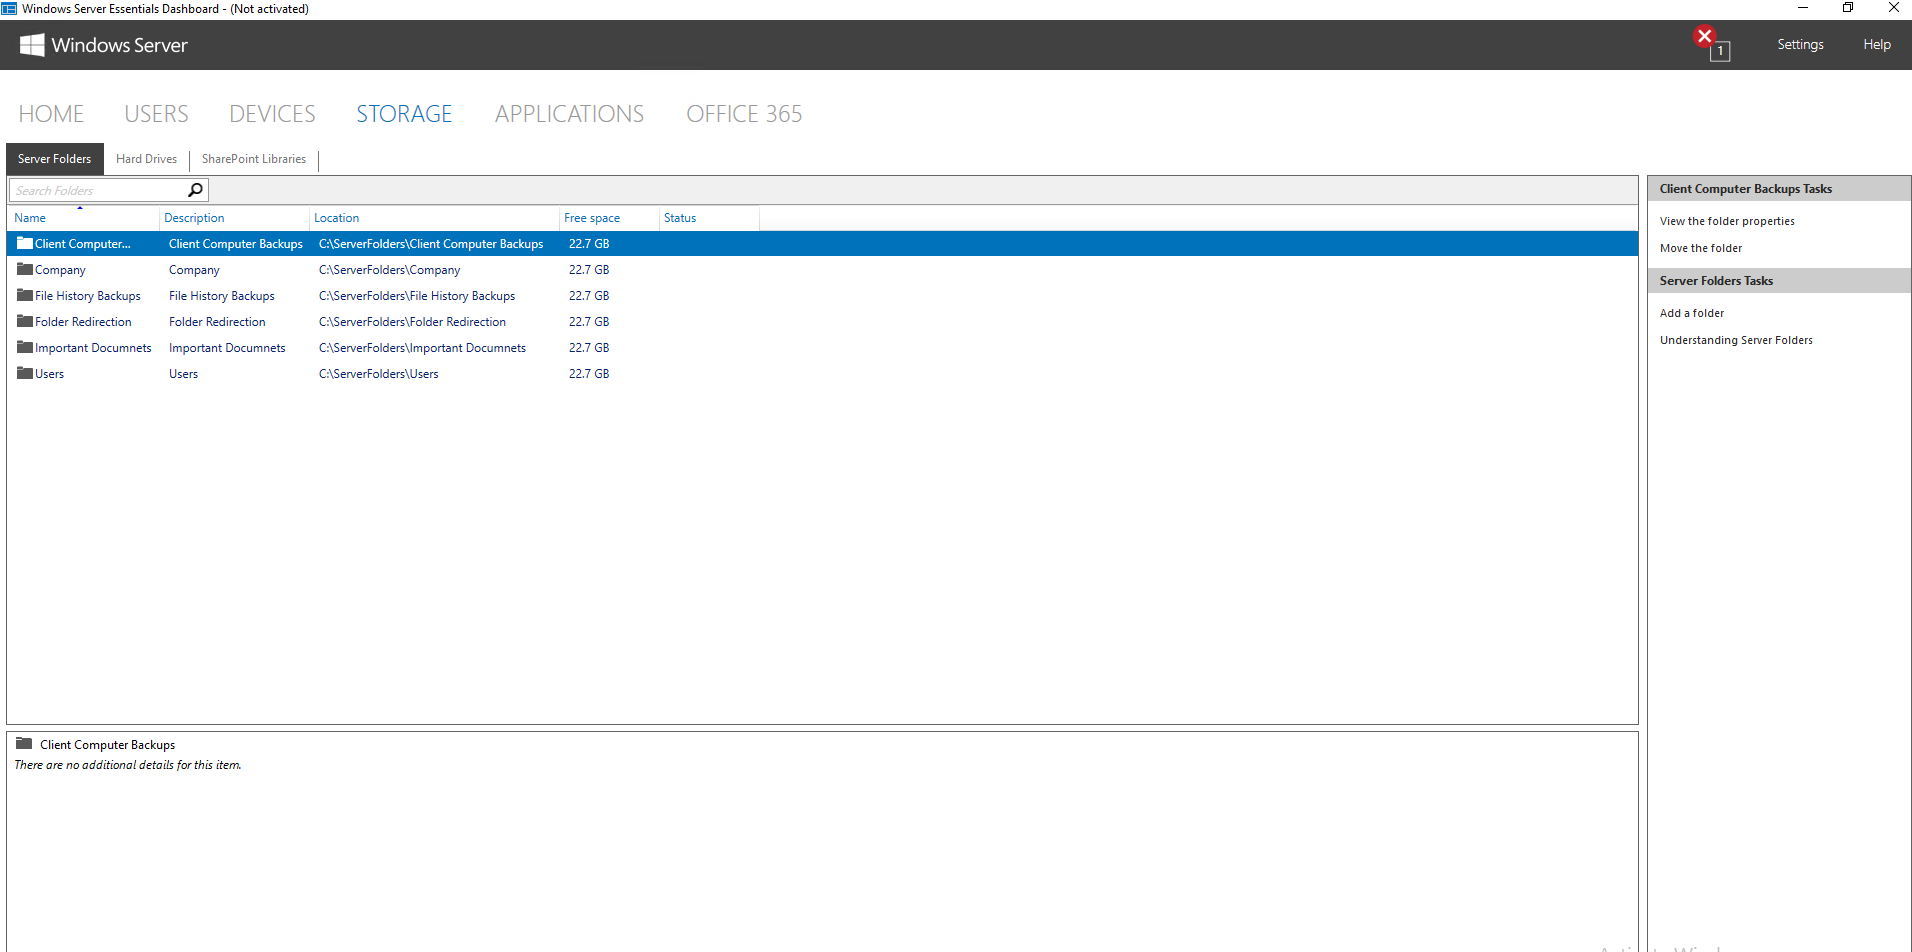Click the Windows Server logo icon

(32, 45)
